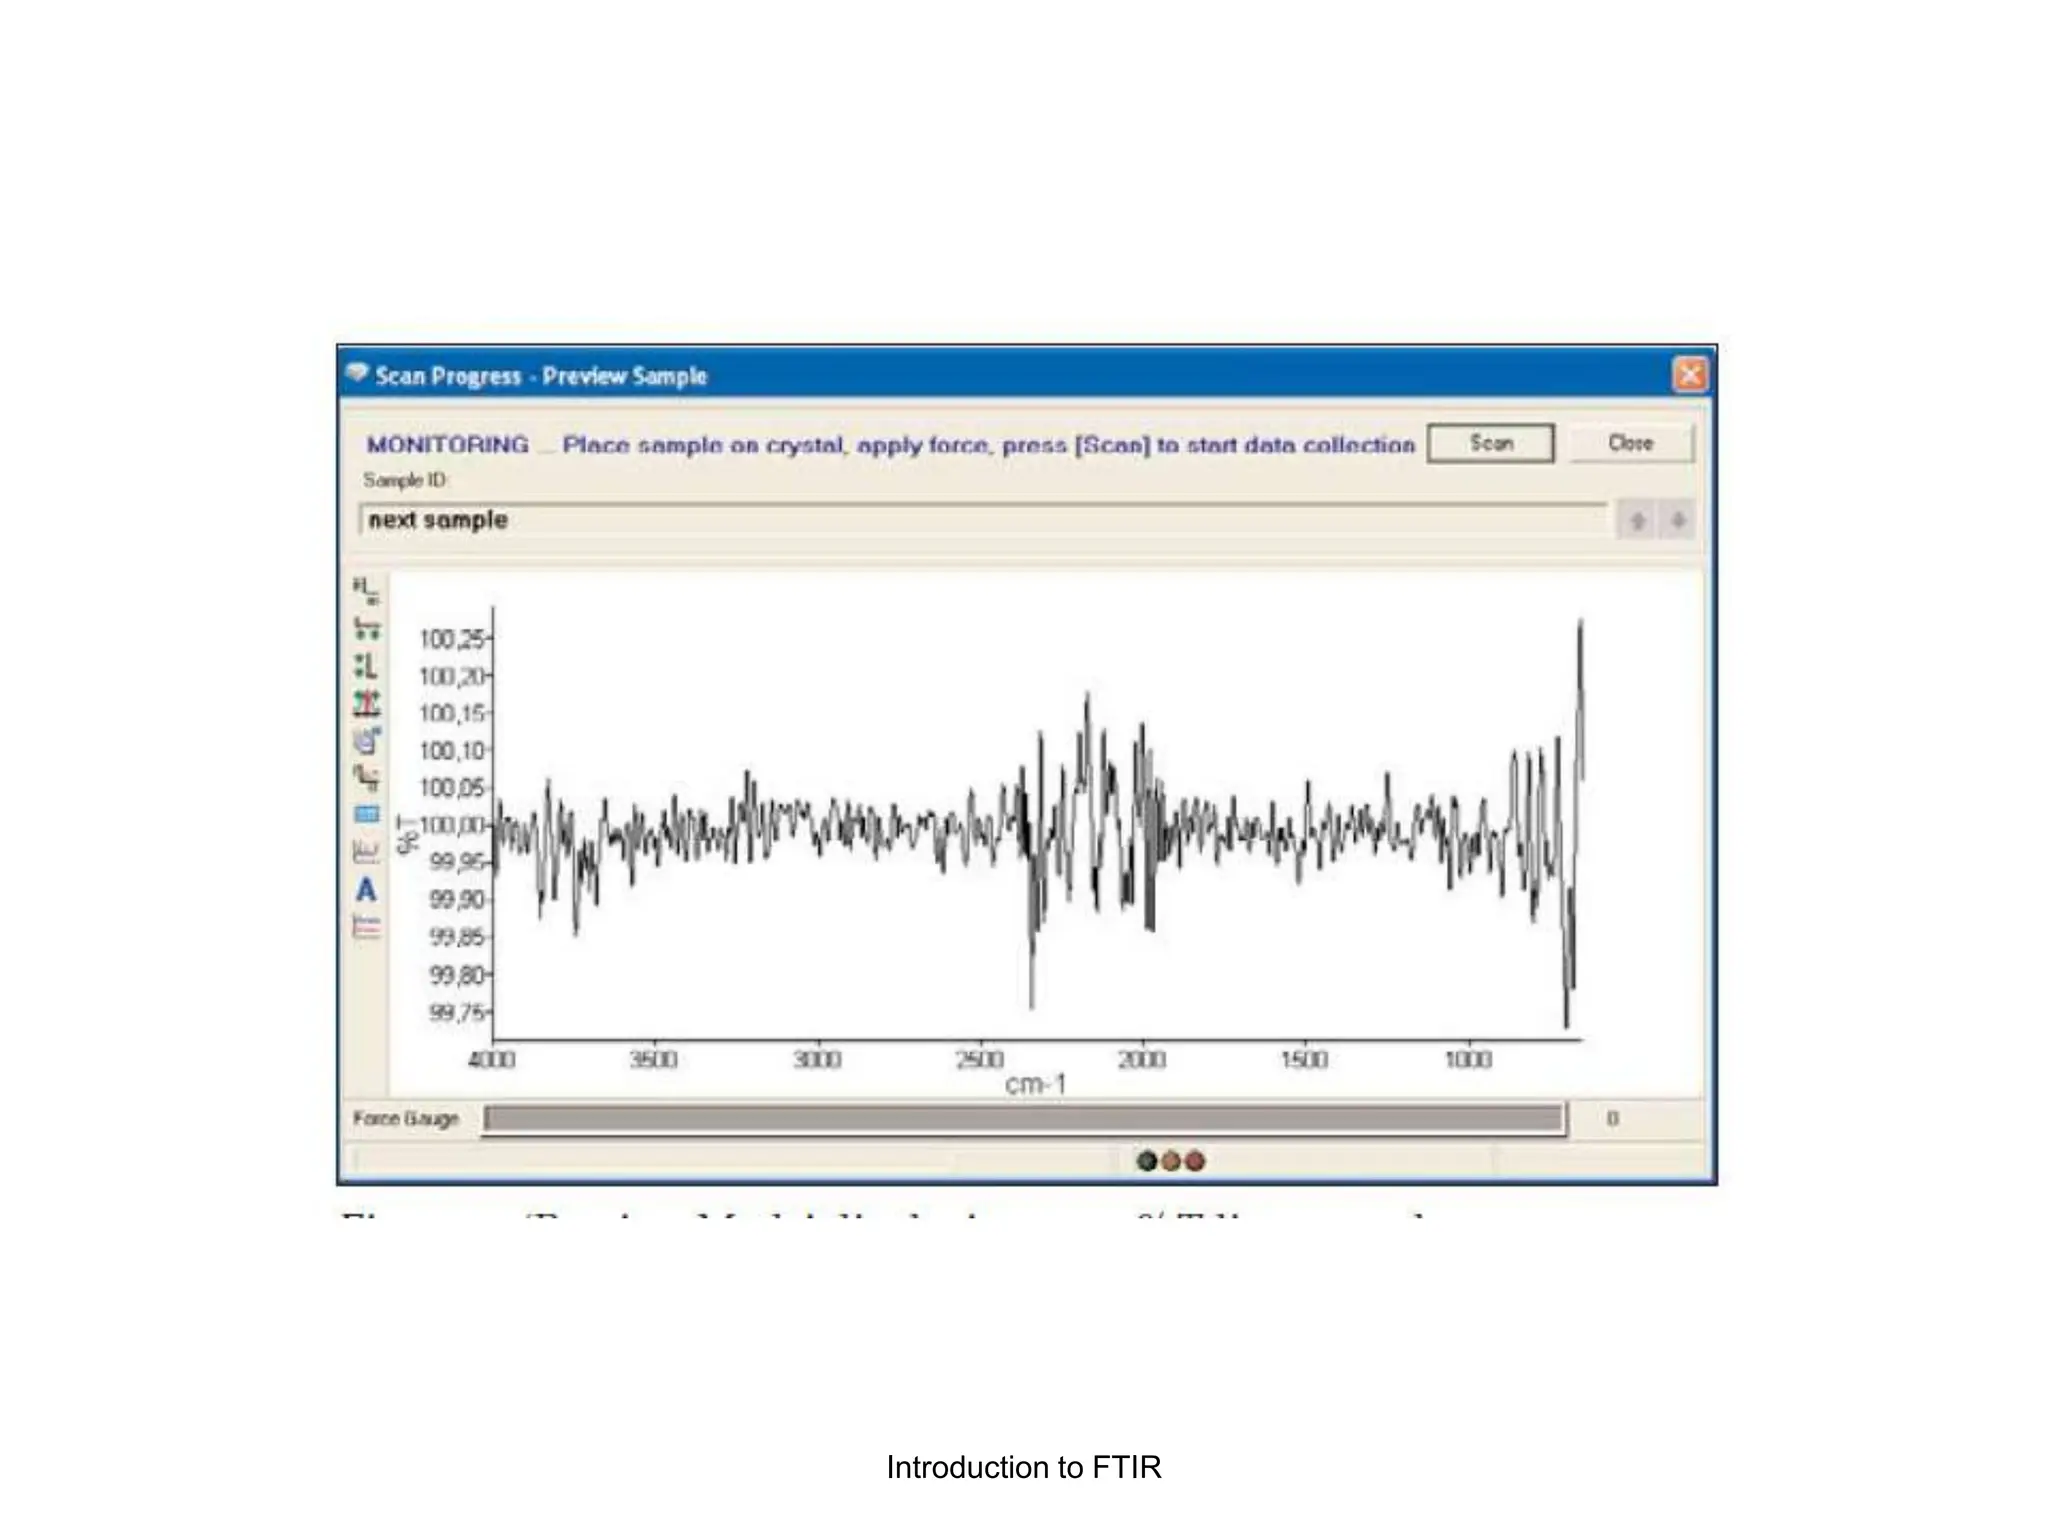Click the horizontal autoscale icon with green dots
This screenshot has width=2048, height=1536.
(x=367, y=629)
